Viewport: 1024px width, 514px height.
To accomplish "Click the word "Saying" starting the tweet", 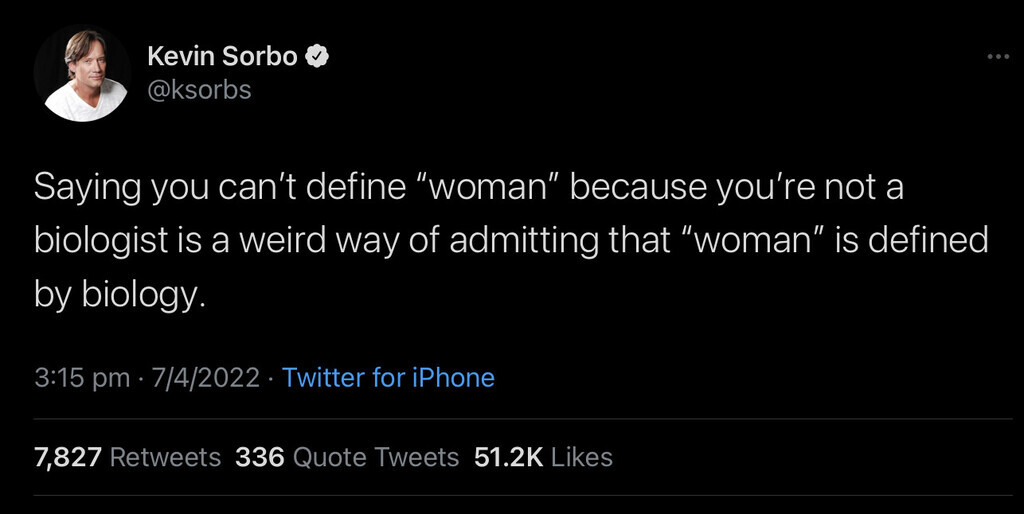I will pos(87,189).
